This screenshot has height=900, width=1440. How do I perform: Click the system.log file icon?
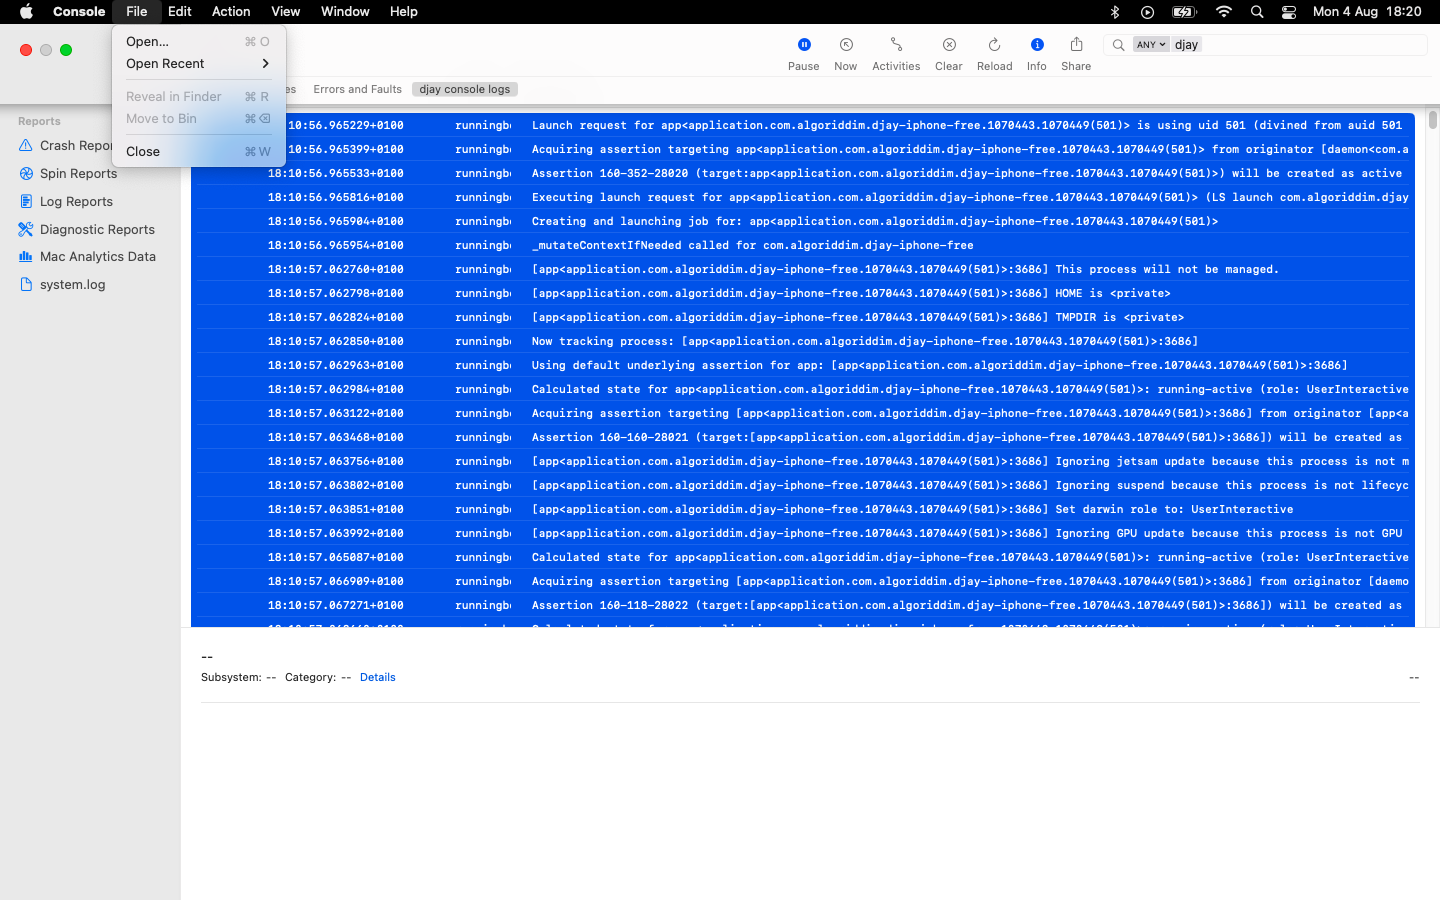[x=26, y=284]
